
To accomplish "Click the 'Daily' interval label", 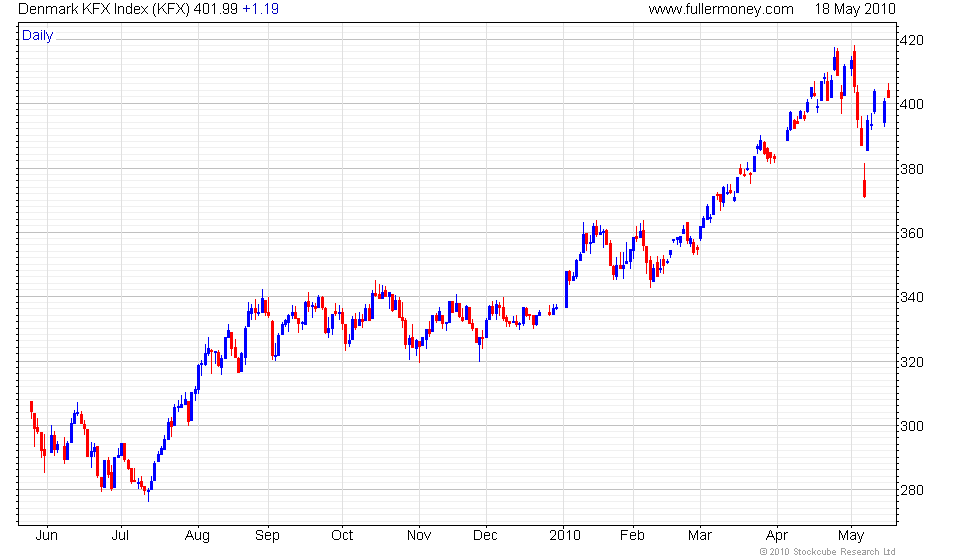I will point(38,35).
